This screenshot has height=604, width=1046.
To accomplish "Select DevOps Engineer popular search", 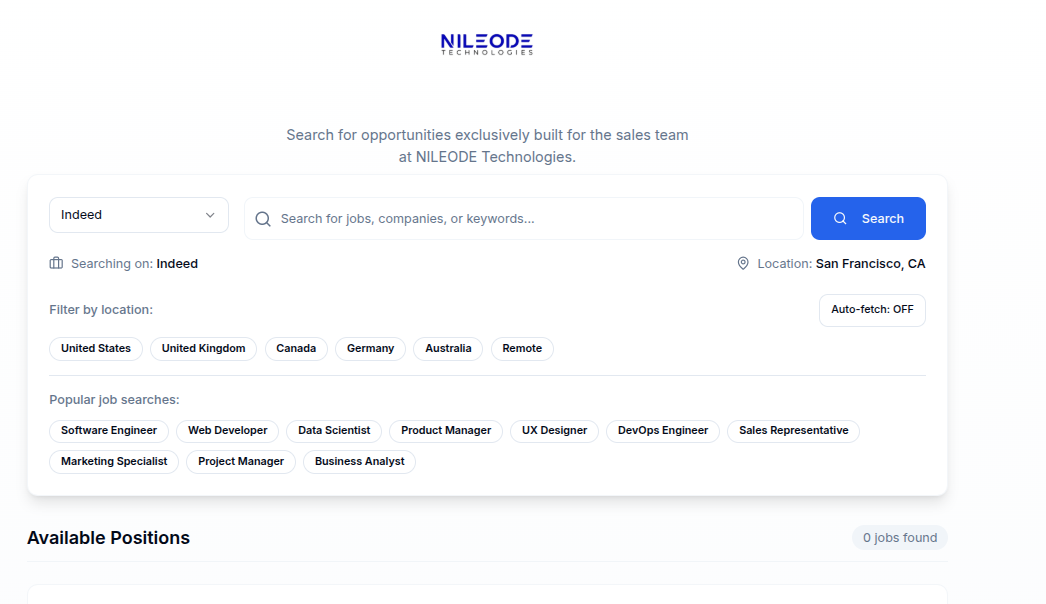I will pos(663,430).
